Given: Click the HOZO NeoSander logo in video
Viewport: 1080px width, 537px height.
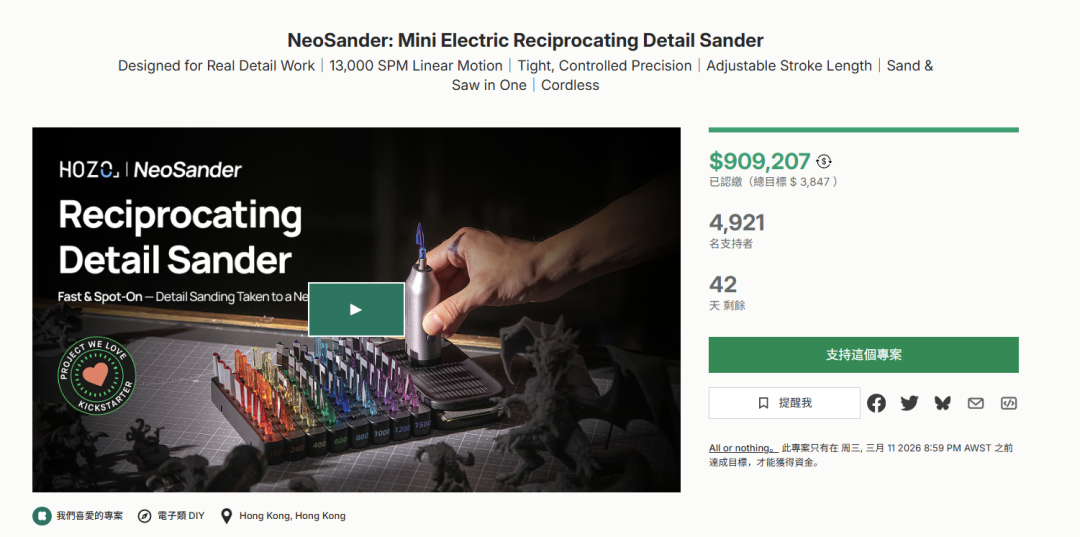Looking at the screenshot, I should click(150, 170).
